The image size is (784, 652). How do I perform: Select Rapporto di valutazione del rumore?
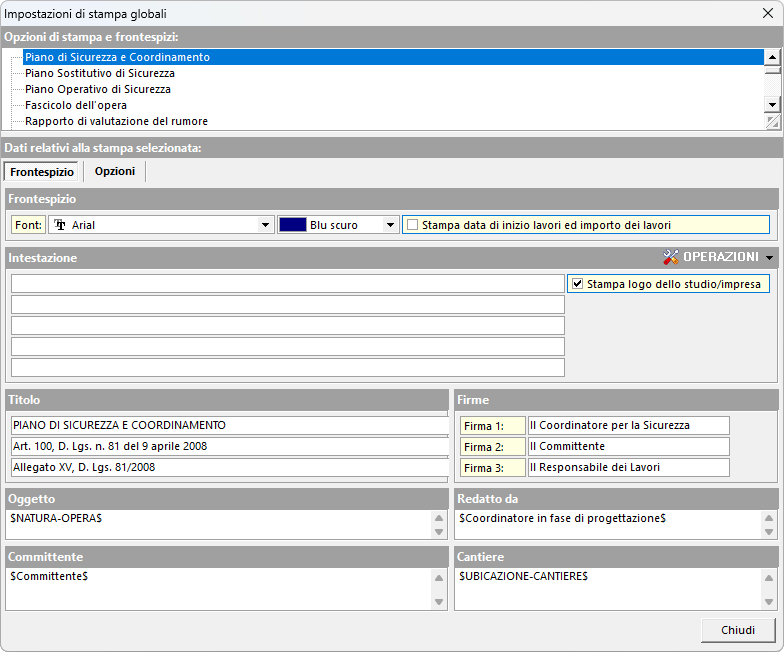[x=116, y=121]
